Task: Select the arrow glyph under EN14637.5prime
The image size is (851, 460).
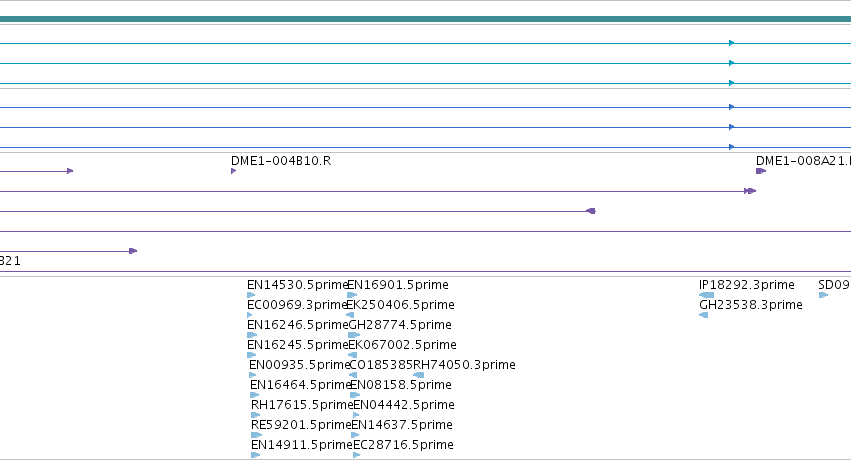Action: (x=355, y=435)
